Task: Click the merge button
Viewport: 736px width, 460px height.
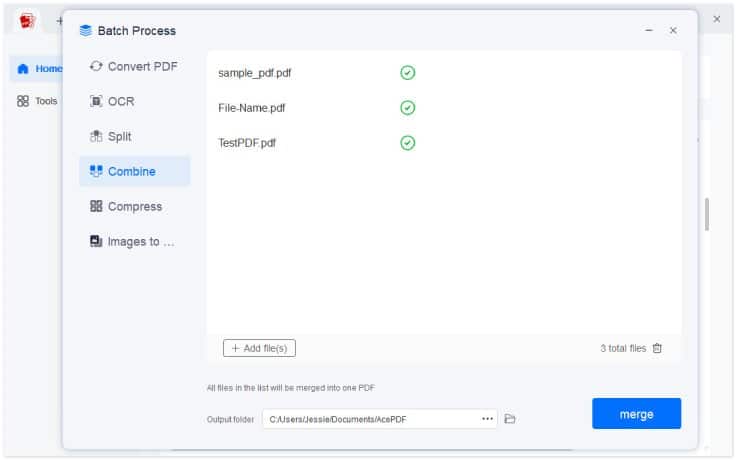Action: [x=636, y=414]
